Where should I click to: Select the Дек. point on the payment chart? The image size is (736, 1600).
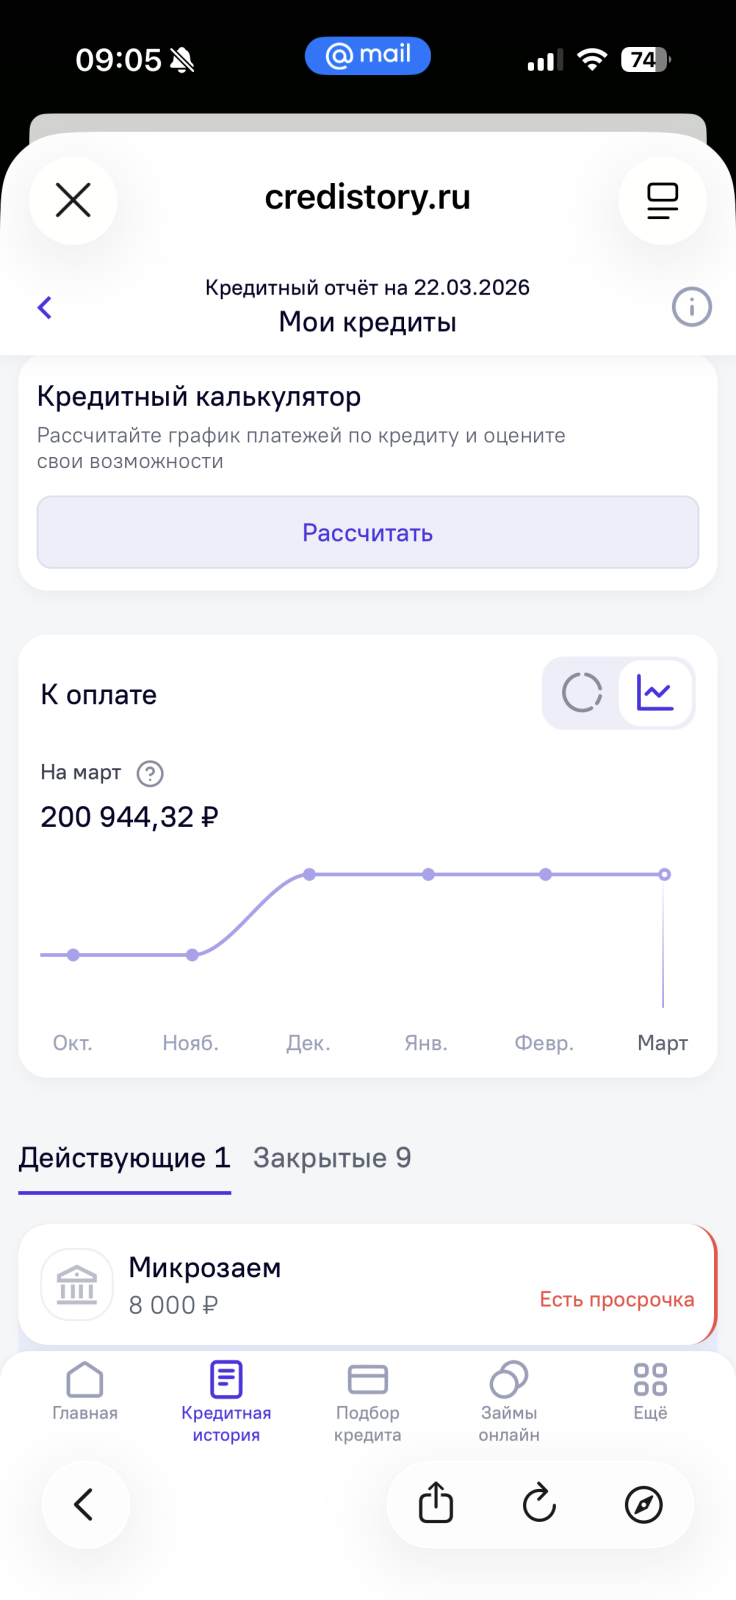tap(310, 874)
